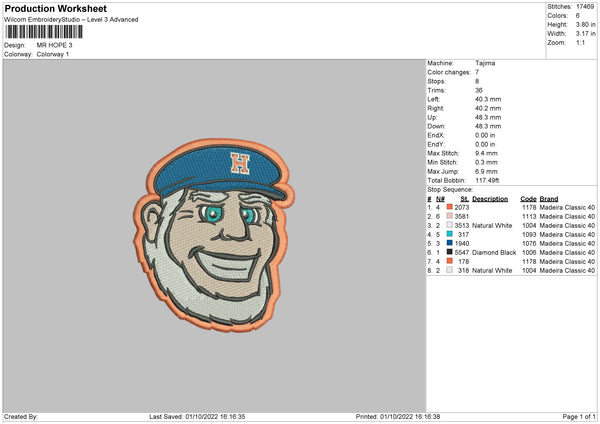The image size is (600, 424).
Task: Click the "Brand" column header
Action: tap(549, 199)
